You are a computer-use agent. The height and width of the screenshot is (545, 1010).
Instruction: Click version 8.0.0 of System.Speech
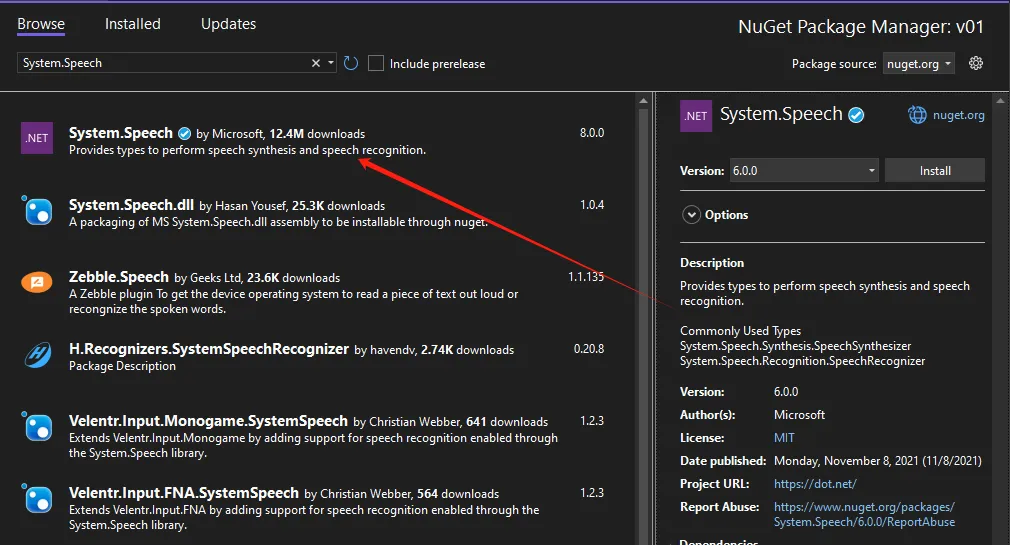click(592, 133)
